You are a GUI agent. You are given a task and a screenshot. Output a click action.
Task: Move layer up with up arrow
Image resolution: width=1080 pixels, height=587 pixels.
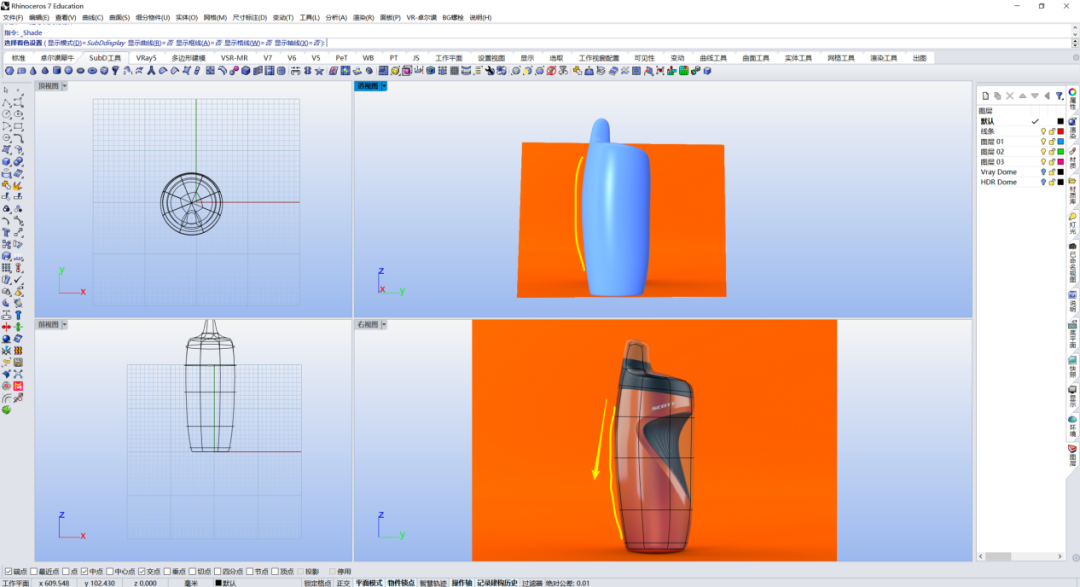coord(1022,96)
